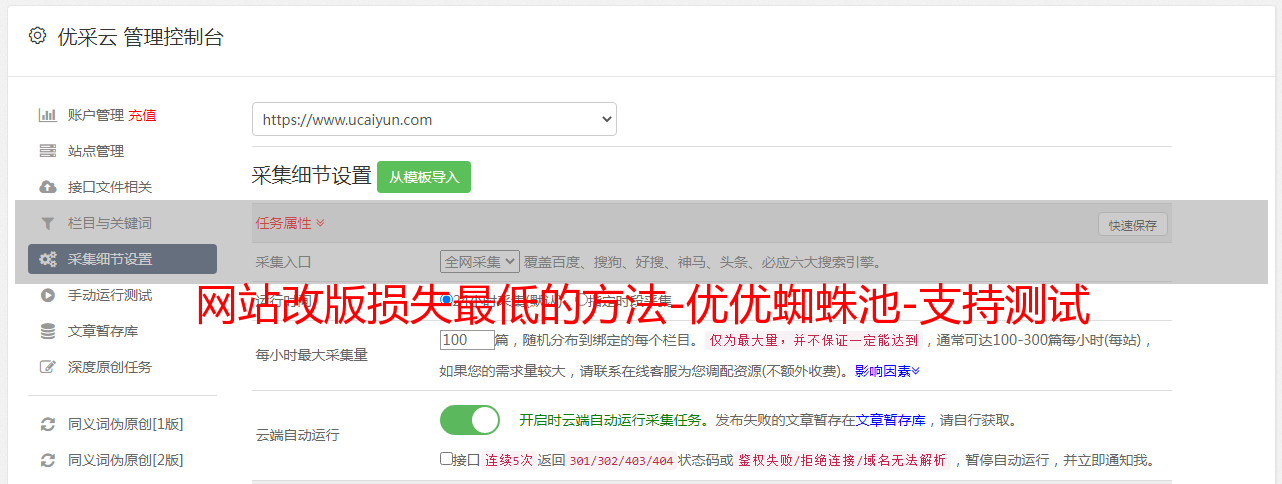Image resolution: width=1282 pixels, height=484 pixels.
Task: Open 文章暂存库 from the sidebar
Action: click(103, 331)
